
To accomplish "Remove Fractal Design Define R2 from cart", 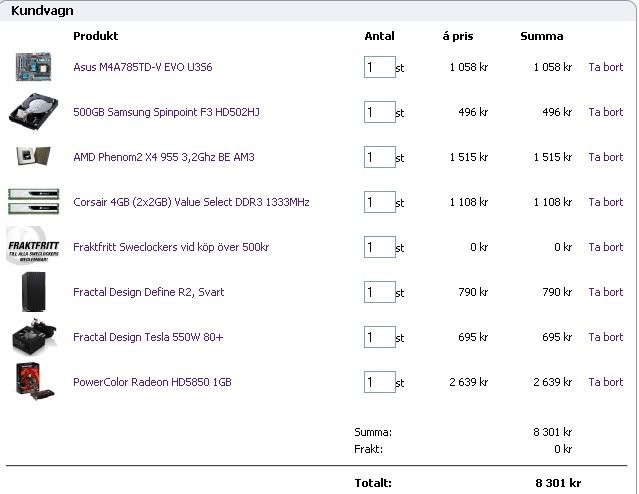I will (x=605, y=292).
